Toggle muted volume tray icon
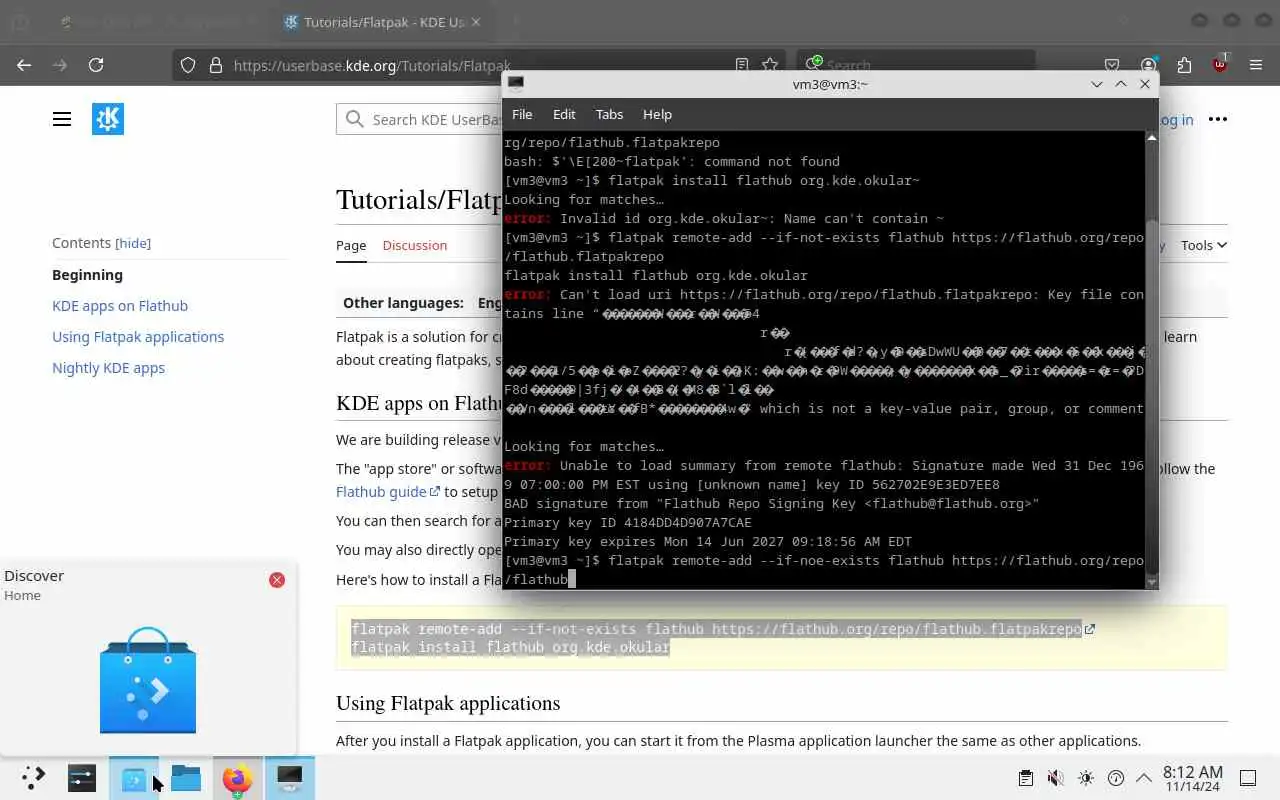Viewport: 1280px width, 800px height. tap(1055, 778)
